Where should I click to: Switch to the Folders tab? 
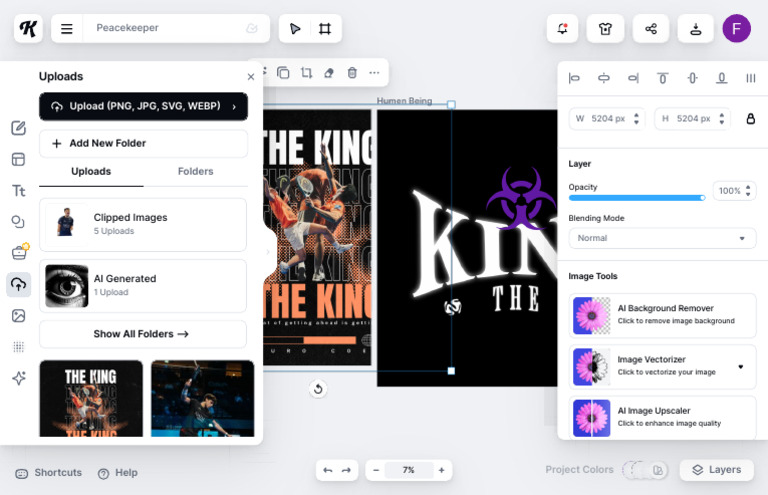[x=195, y=171]
